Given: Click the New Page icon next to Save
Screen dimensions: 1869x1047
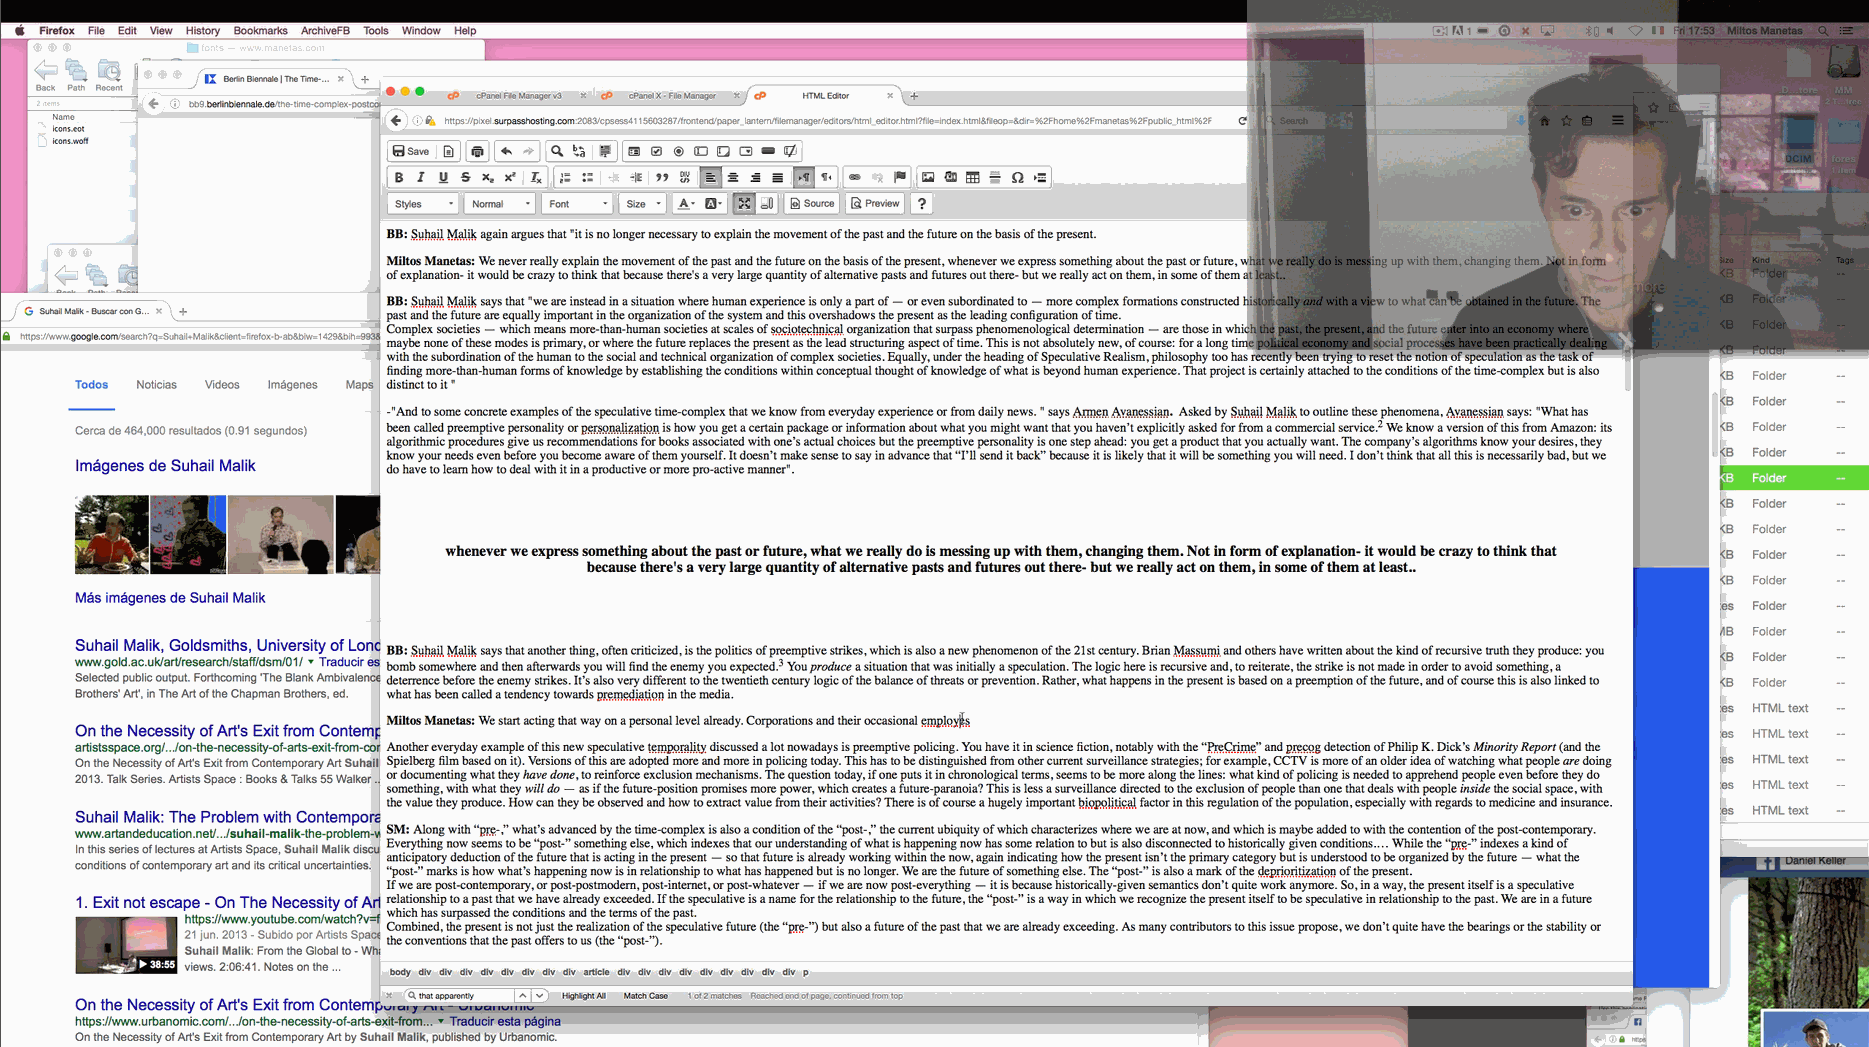Looking at the screenshot, I should pyautogui.click(x=449, y=151).
